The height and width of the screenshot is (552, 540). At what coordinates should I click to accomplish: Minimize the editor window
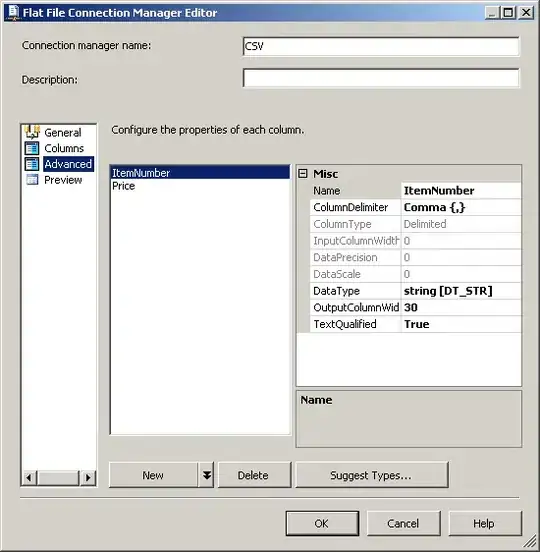pyautogui.click(x=492, y=13)
